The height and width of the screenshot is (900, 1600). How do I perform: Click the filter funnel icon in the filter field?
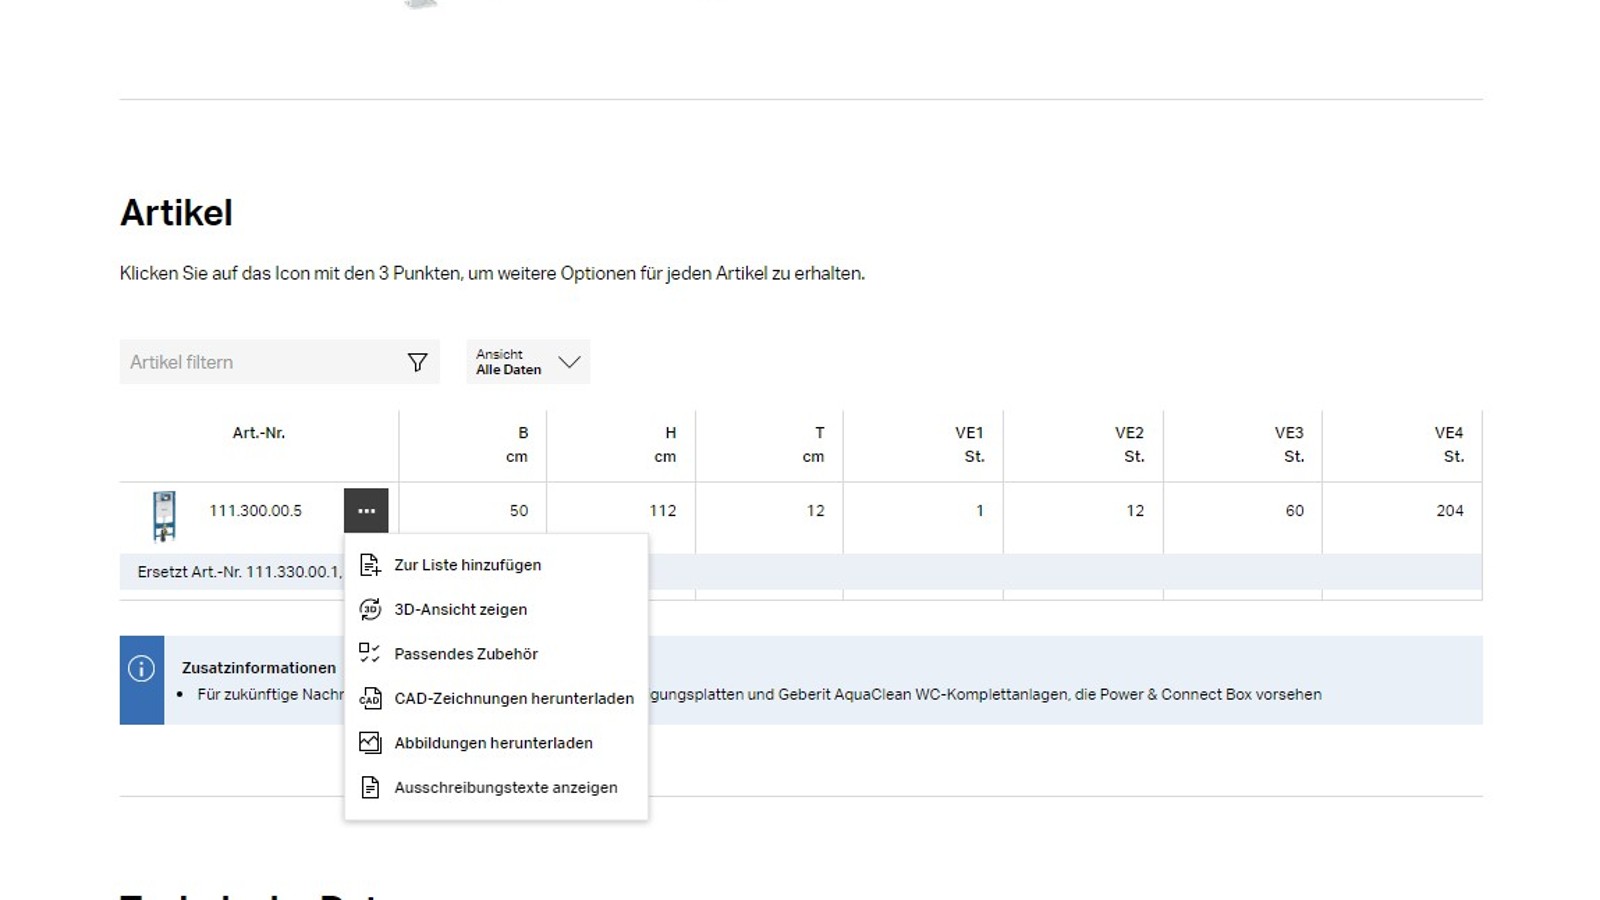click(x=418, y=361)
